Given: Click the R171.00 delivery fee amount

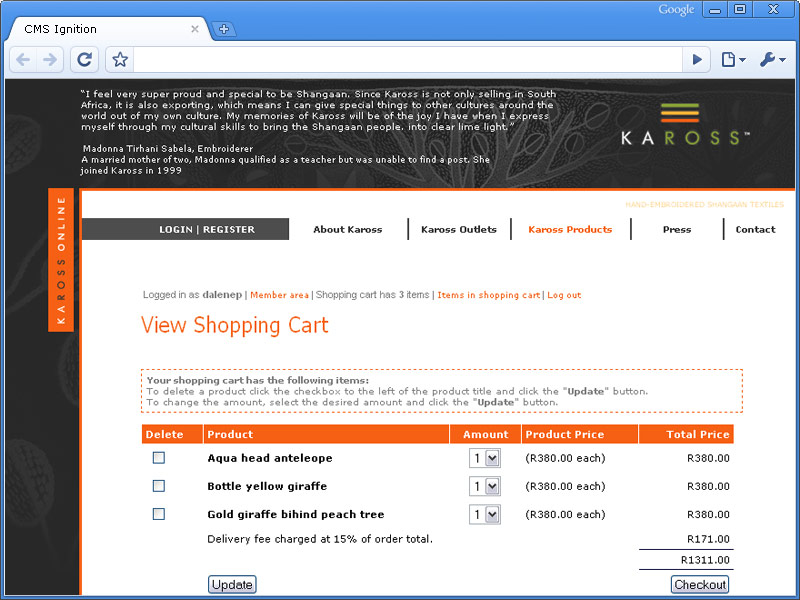Looking at the screenshot, I should pos(708,539).
